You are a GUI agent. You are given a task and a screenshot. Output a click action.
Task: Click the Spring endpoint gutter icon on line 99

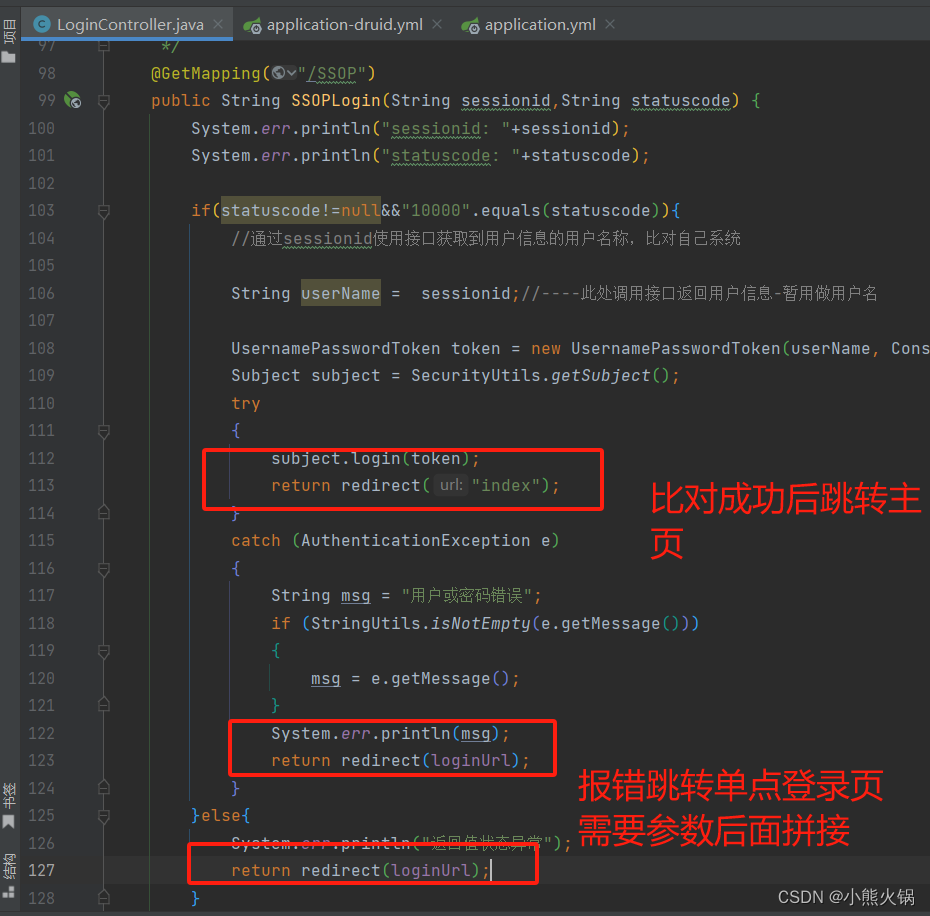pyautogui.click(x=73, y=100)
